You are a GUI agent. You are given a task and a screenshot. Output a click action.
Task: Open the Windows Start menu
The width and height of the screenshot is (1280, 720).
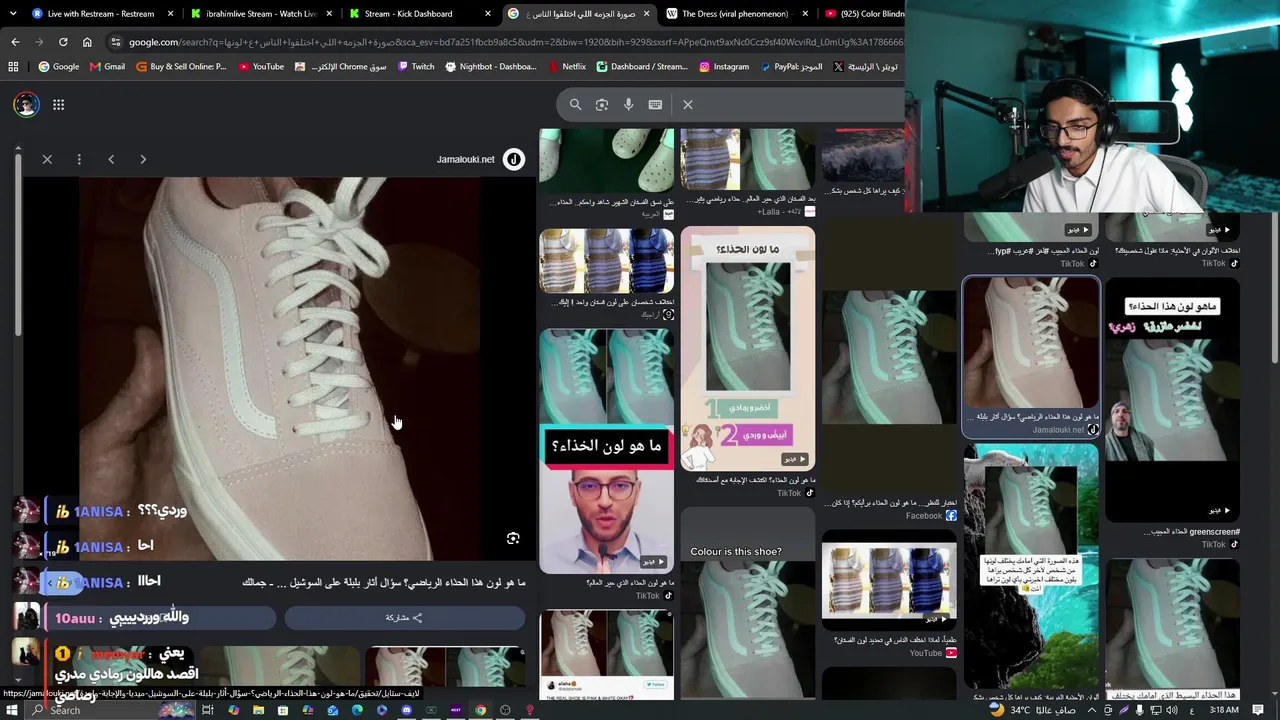coord(12,710)
